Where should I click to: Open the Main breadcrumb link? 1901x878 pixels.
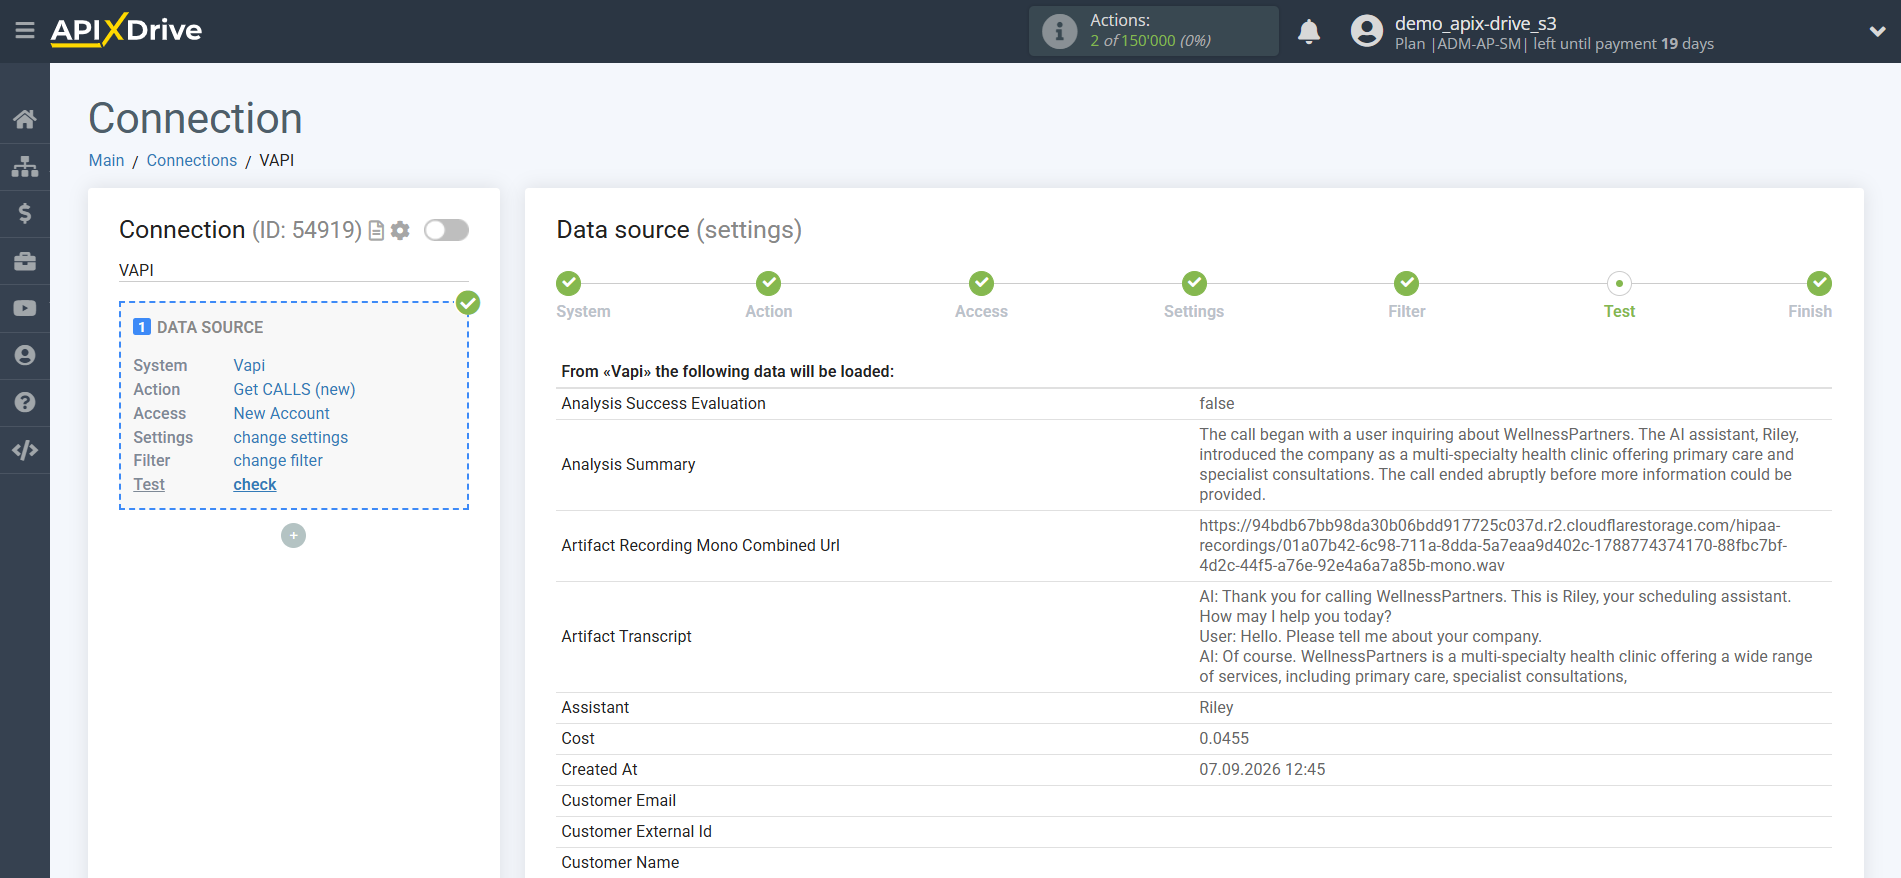[106, 160]
